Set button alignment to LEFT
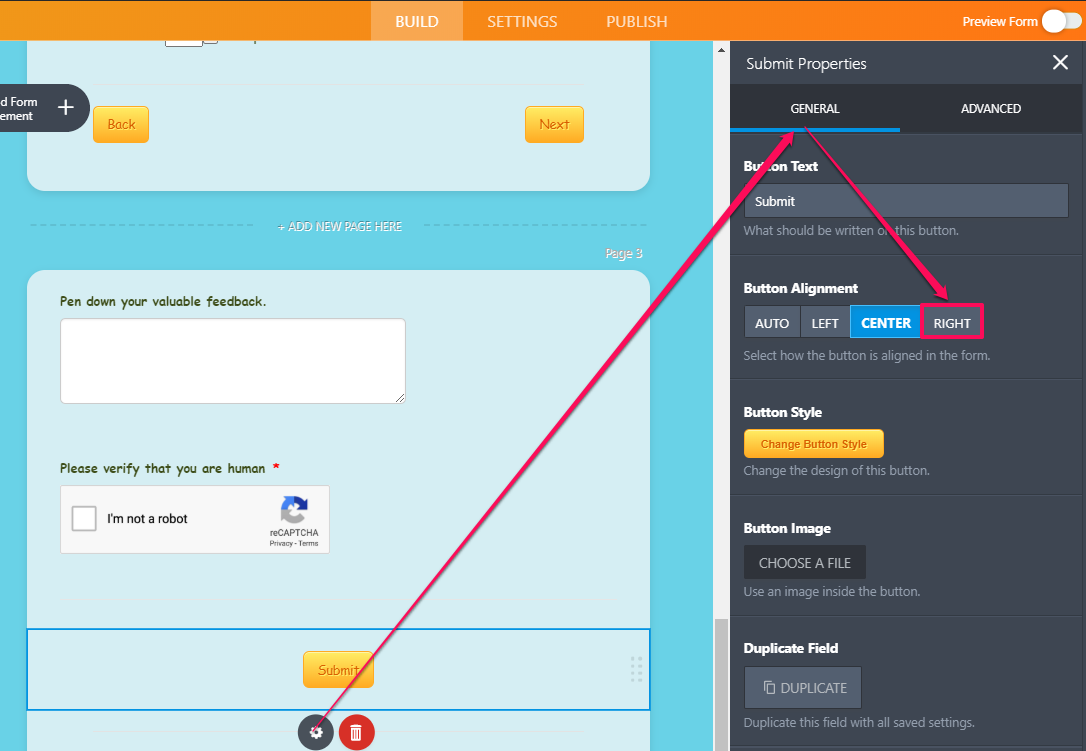 tap(825, 323)
